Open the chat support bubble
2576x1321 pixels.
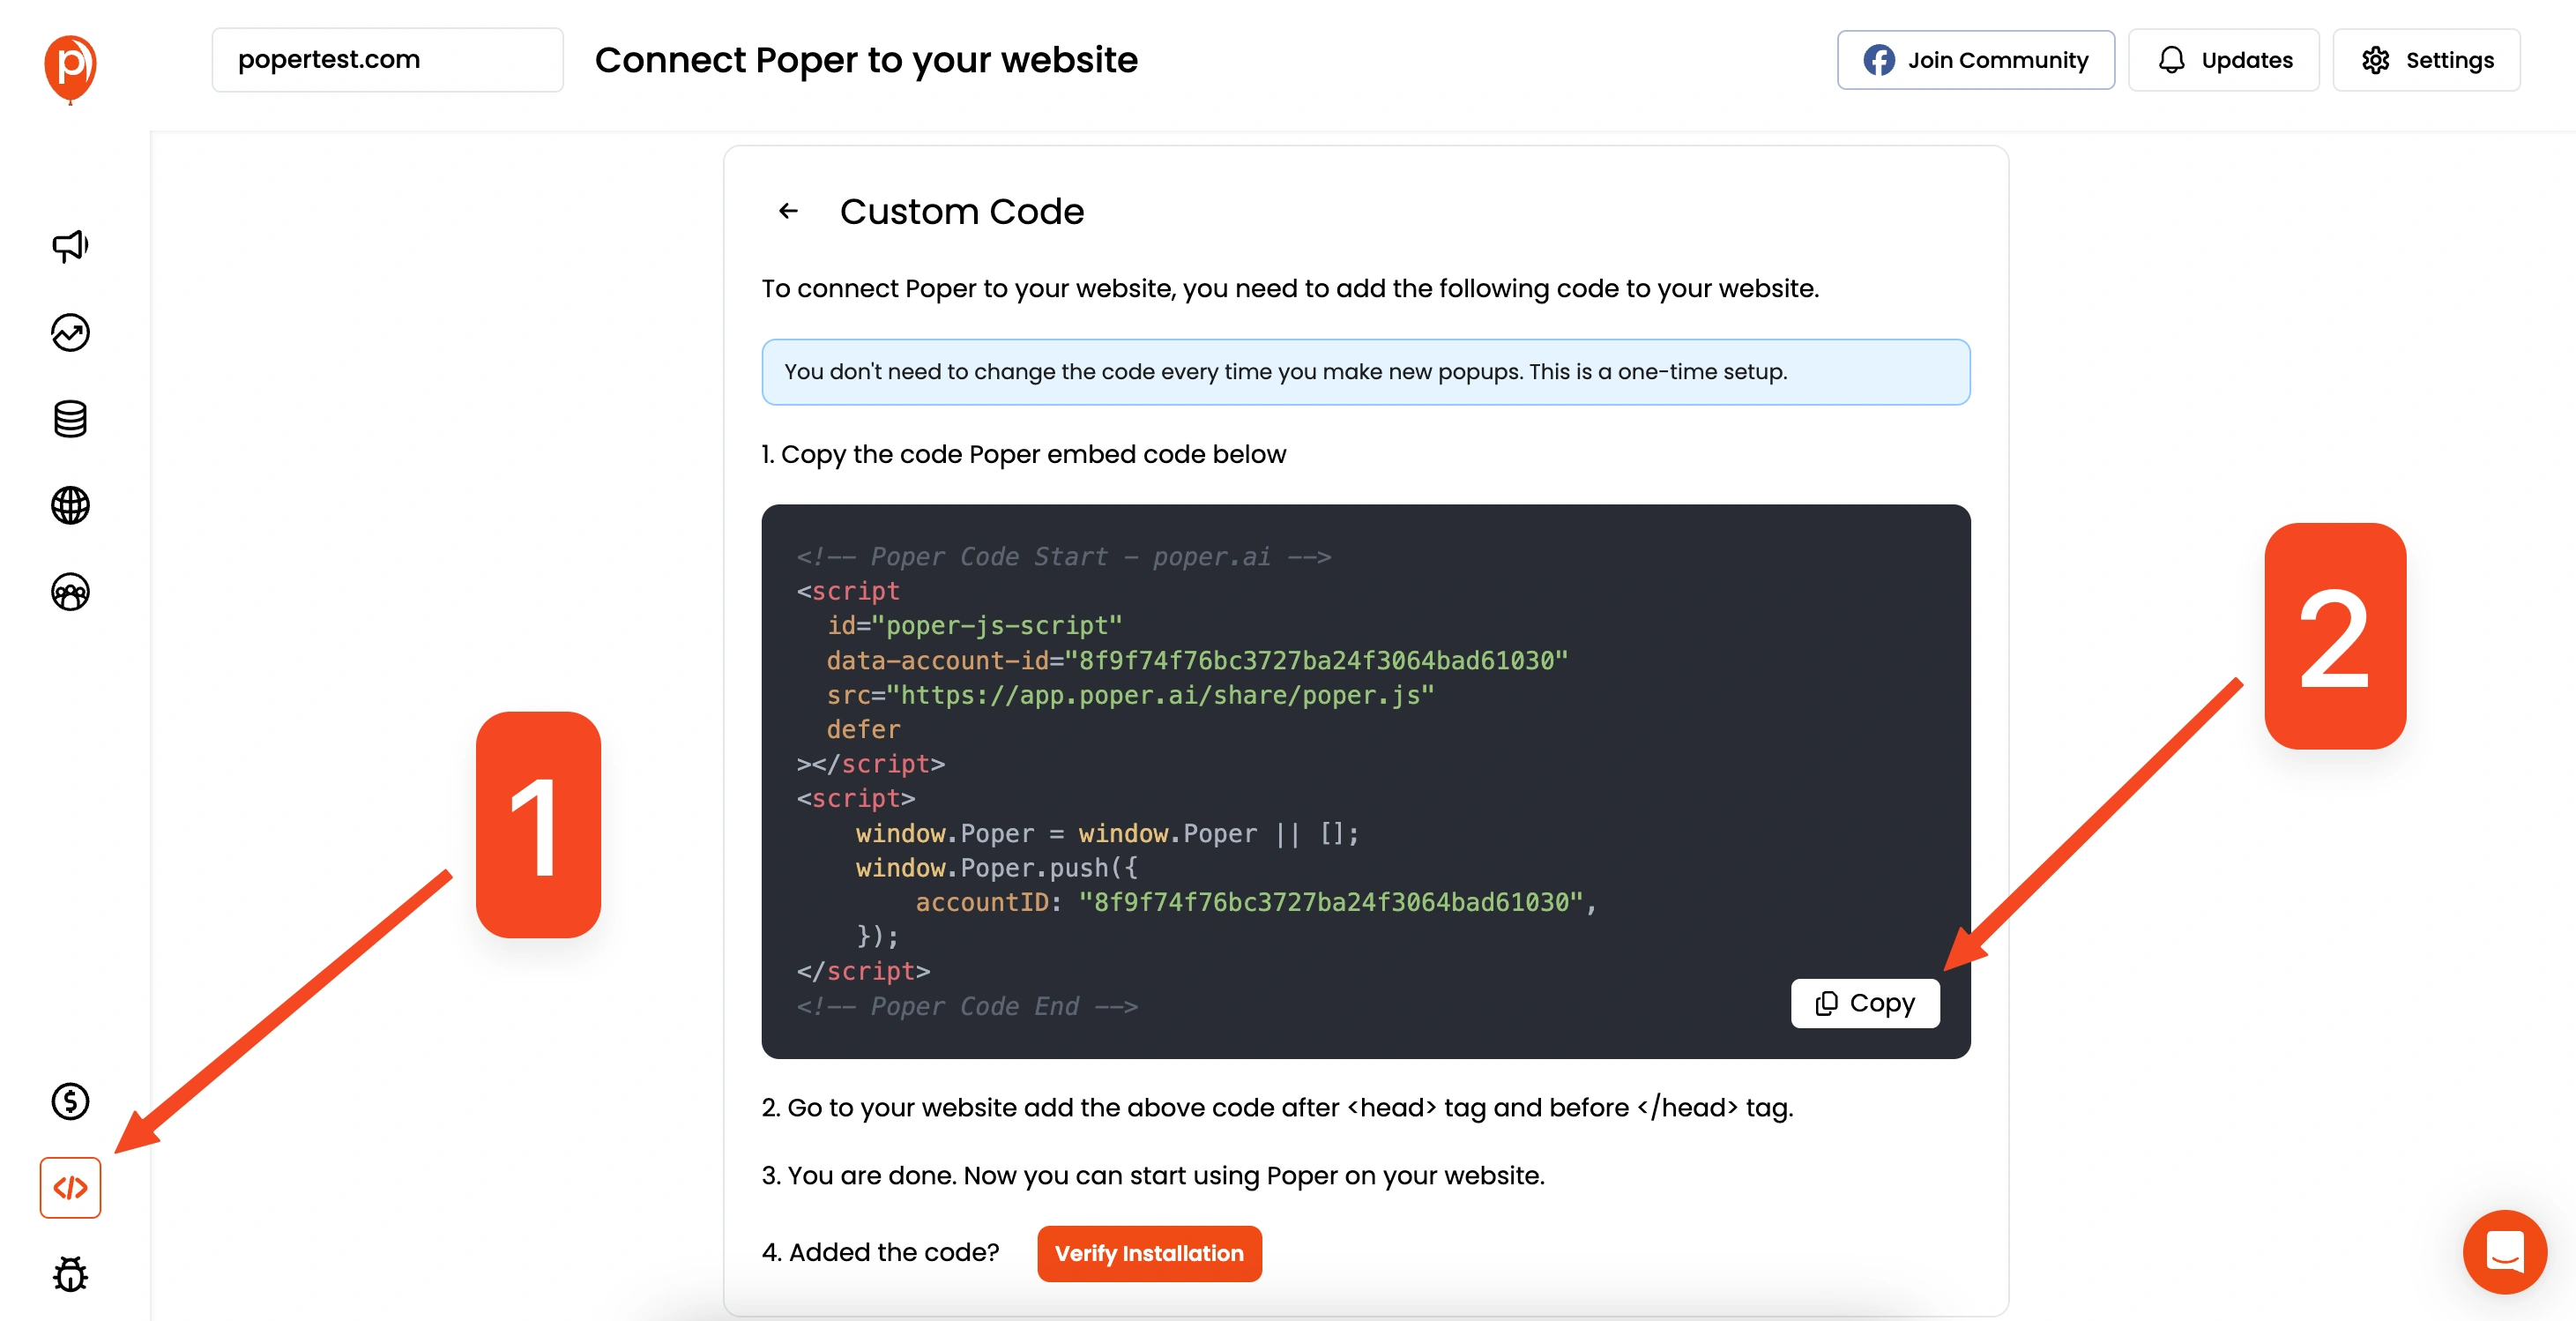click(2504, 1252)
